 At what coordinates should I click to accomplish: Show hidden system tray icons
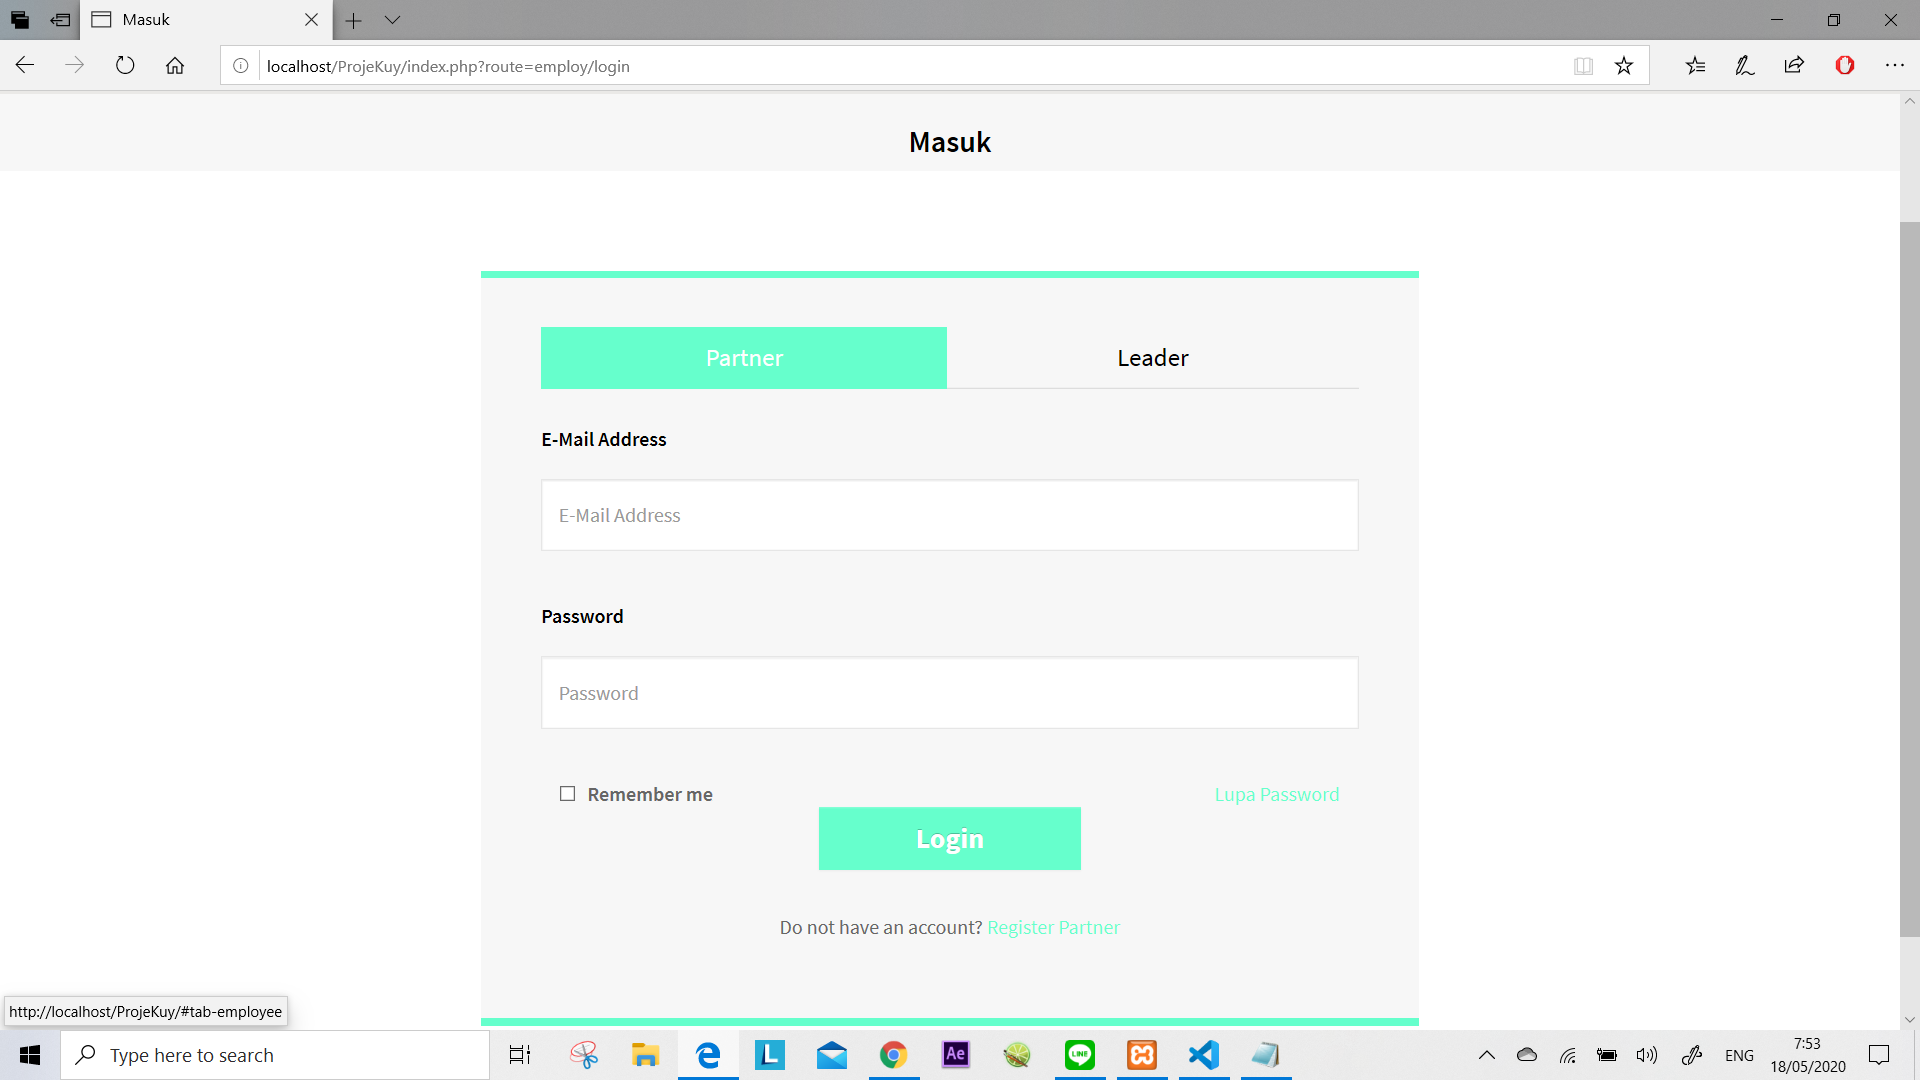tap(1487, 1055)
